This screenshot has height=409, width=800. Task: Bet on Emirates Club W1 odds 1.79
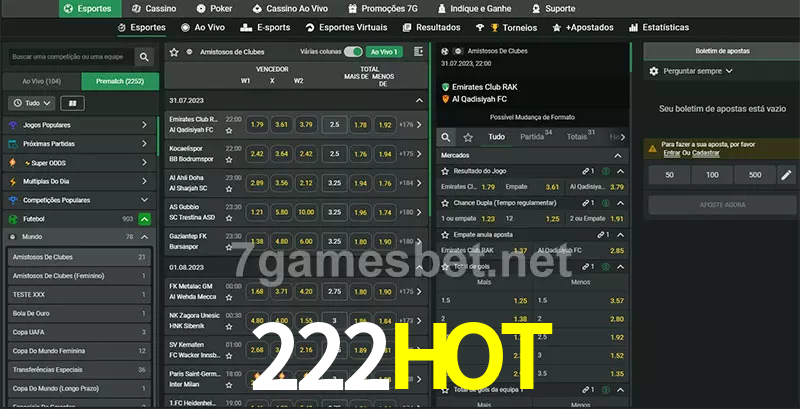[257, 125]
